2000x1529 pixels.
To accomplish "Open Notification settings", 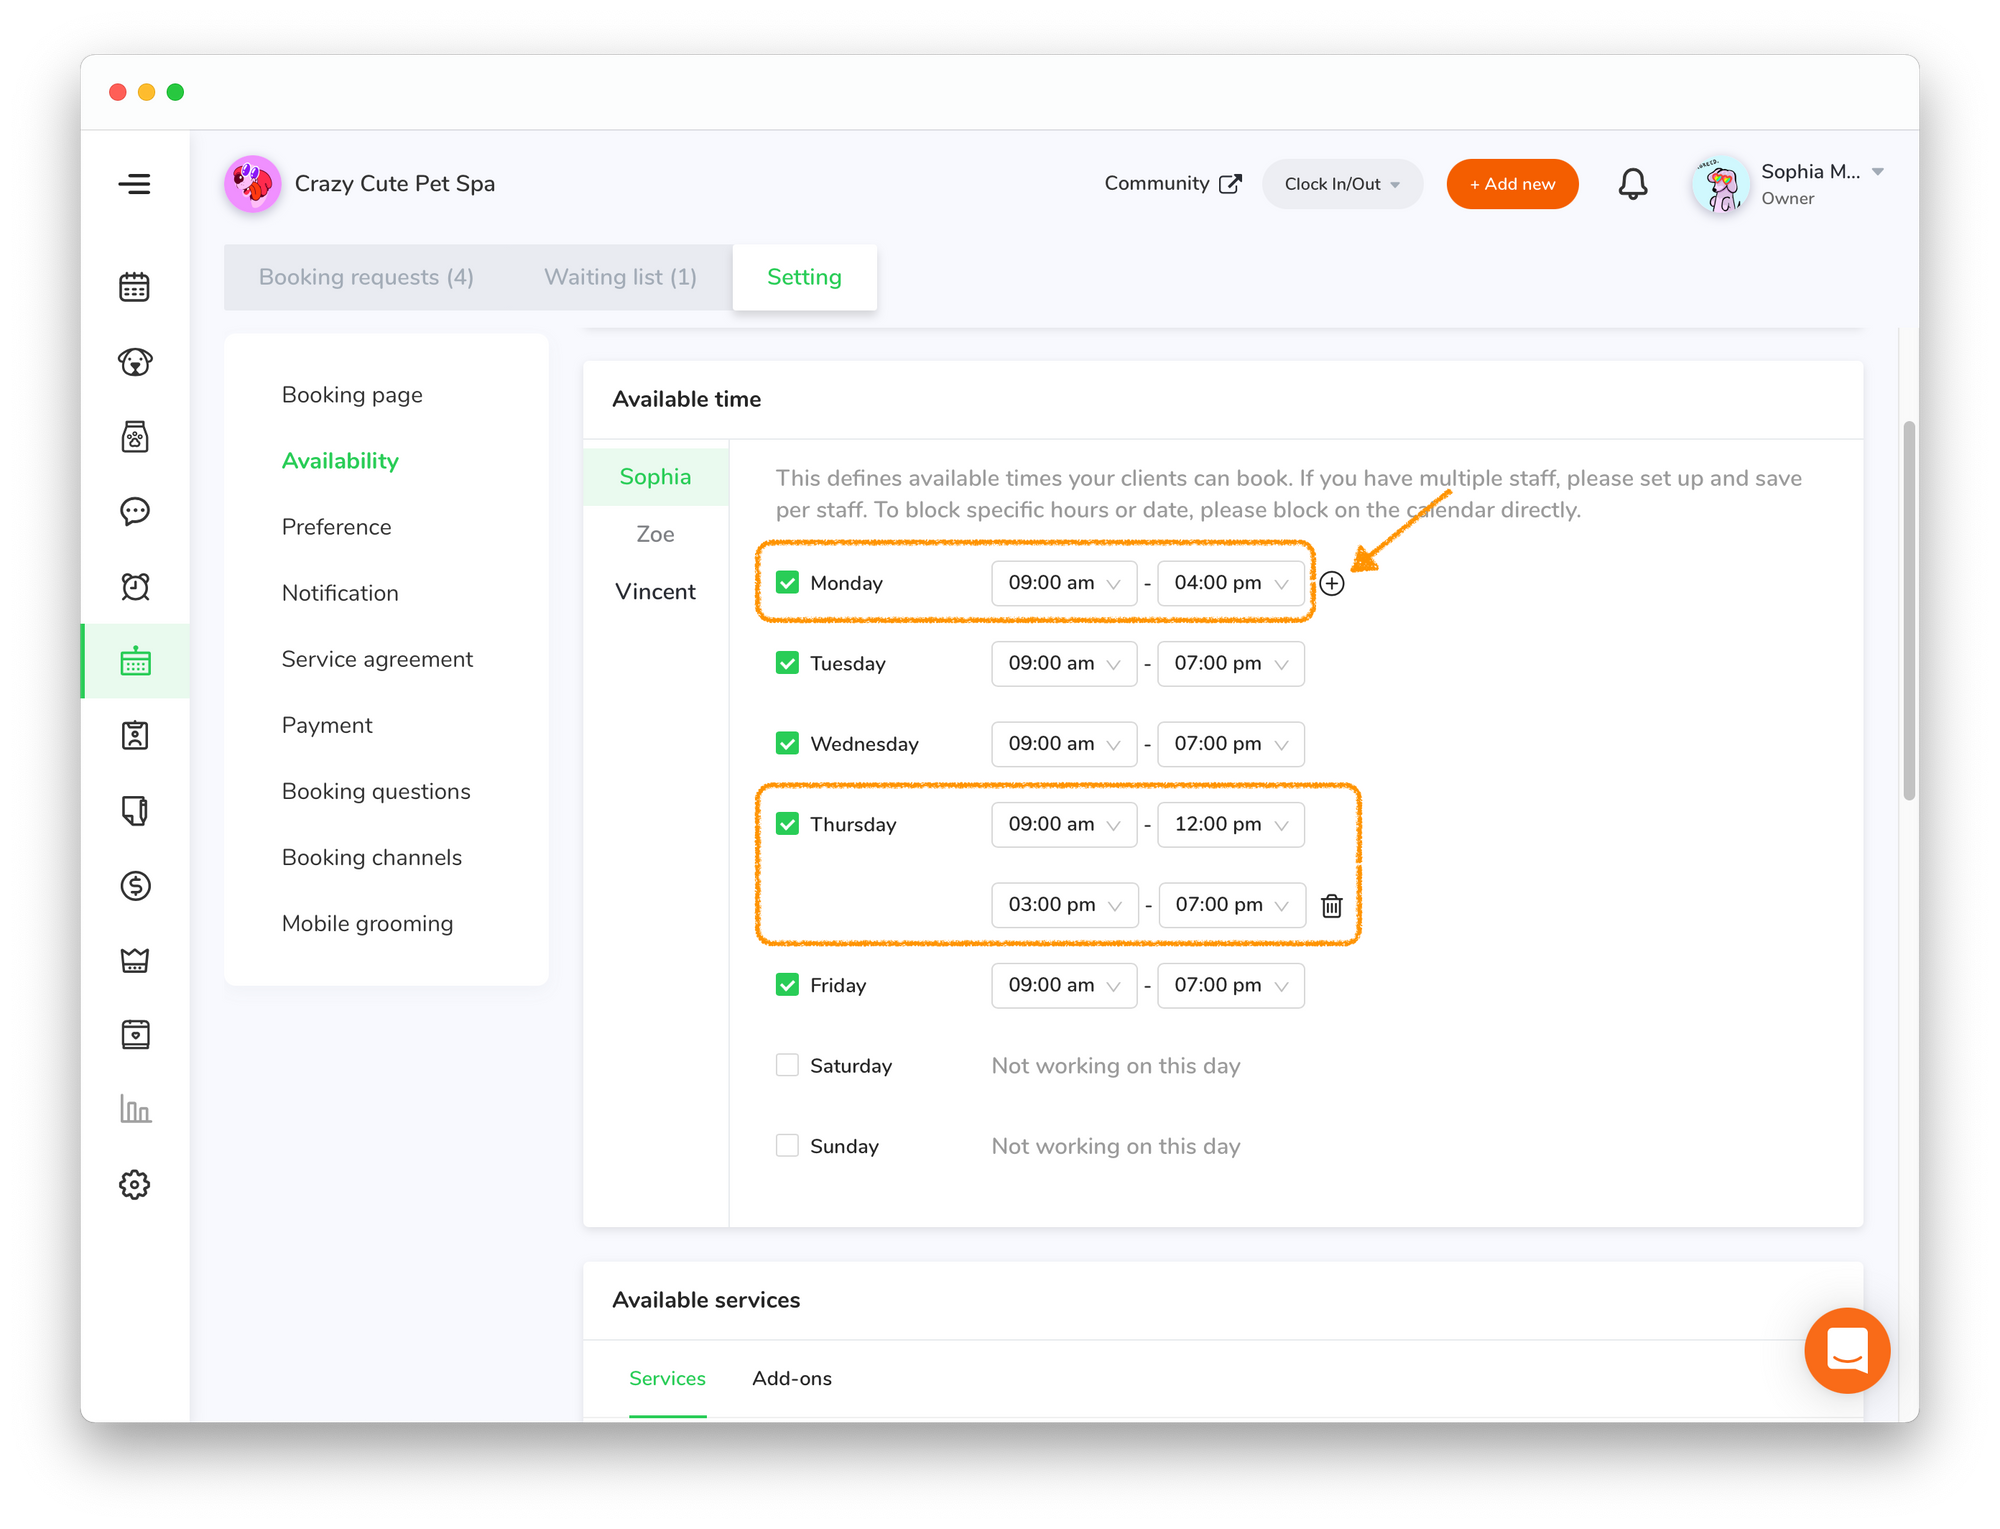I will pyautogui.click(x=340, y=593).
